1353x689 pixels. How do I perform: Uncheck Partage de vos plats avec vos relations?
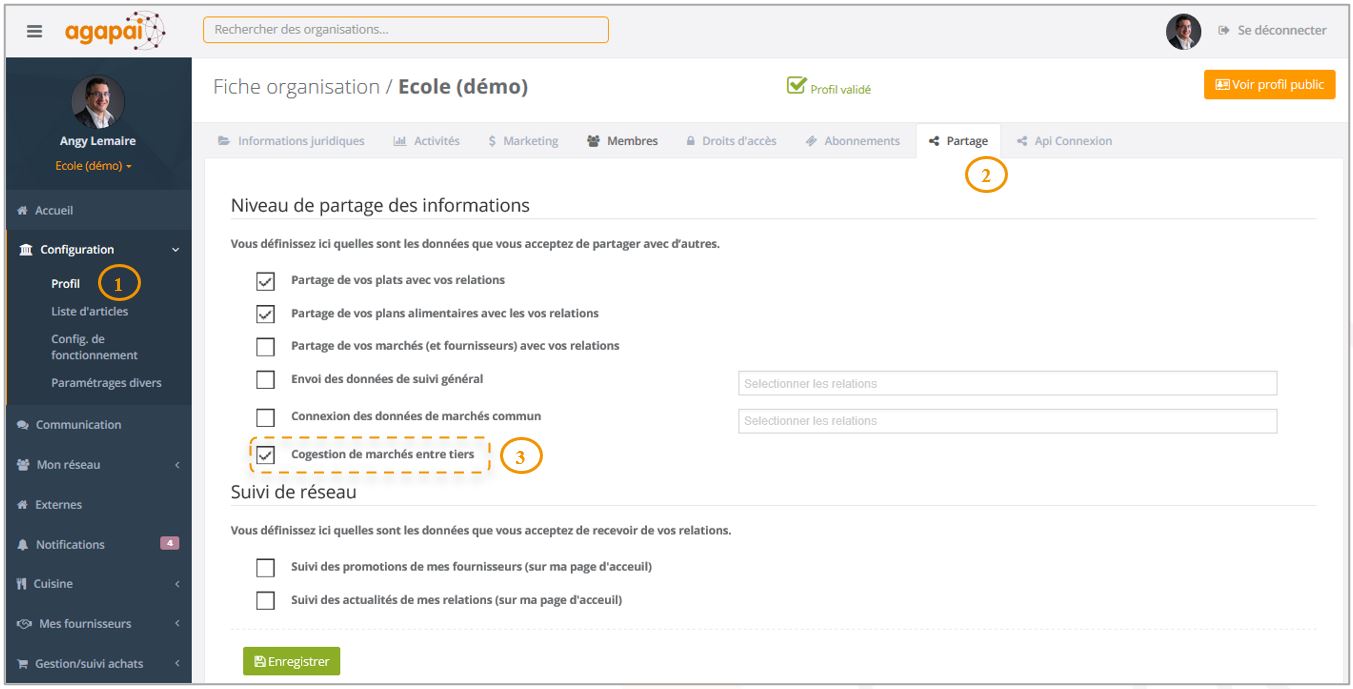click(266, 281)
